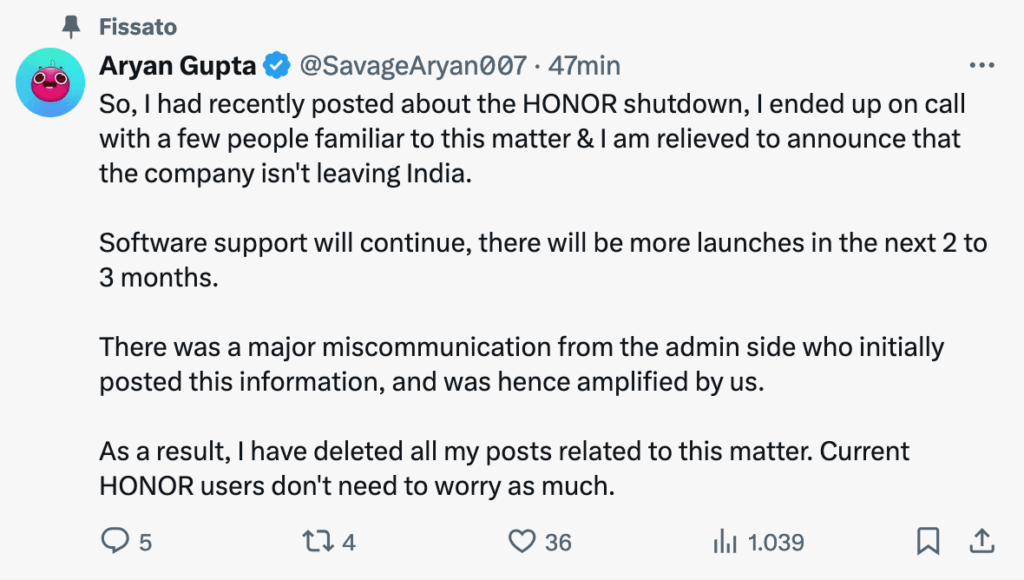Screen dimensions: 1024x580
Task: Bookmark the tweet with the bookmark icon
Action: coord(929,542)
